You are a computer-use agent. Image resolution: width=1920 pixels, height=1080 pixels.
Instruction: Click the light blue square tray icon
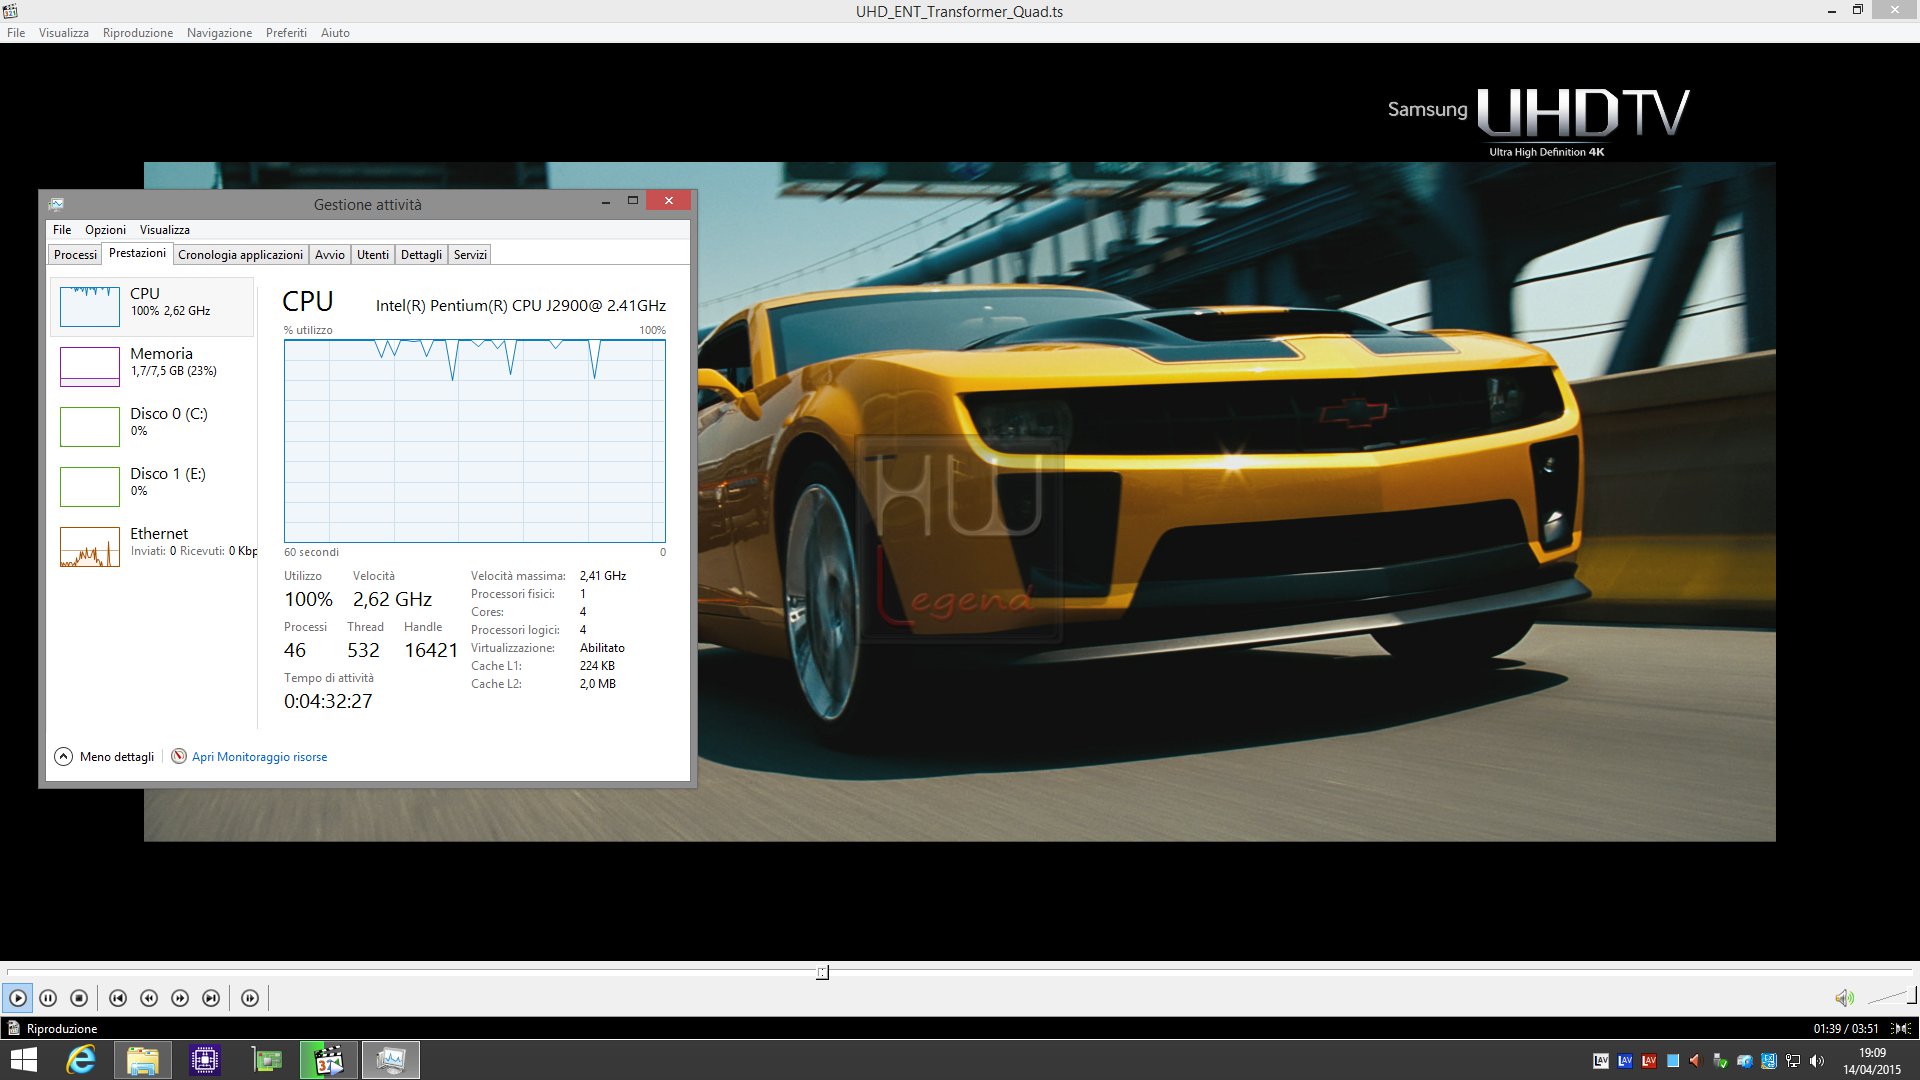point(1673,1061)
